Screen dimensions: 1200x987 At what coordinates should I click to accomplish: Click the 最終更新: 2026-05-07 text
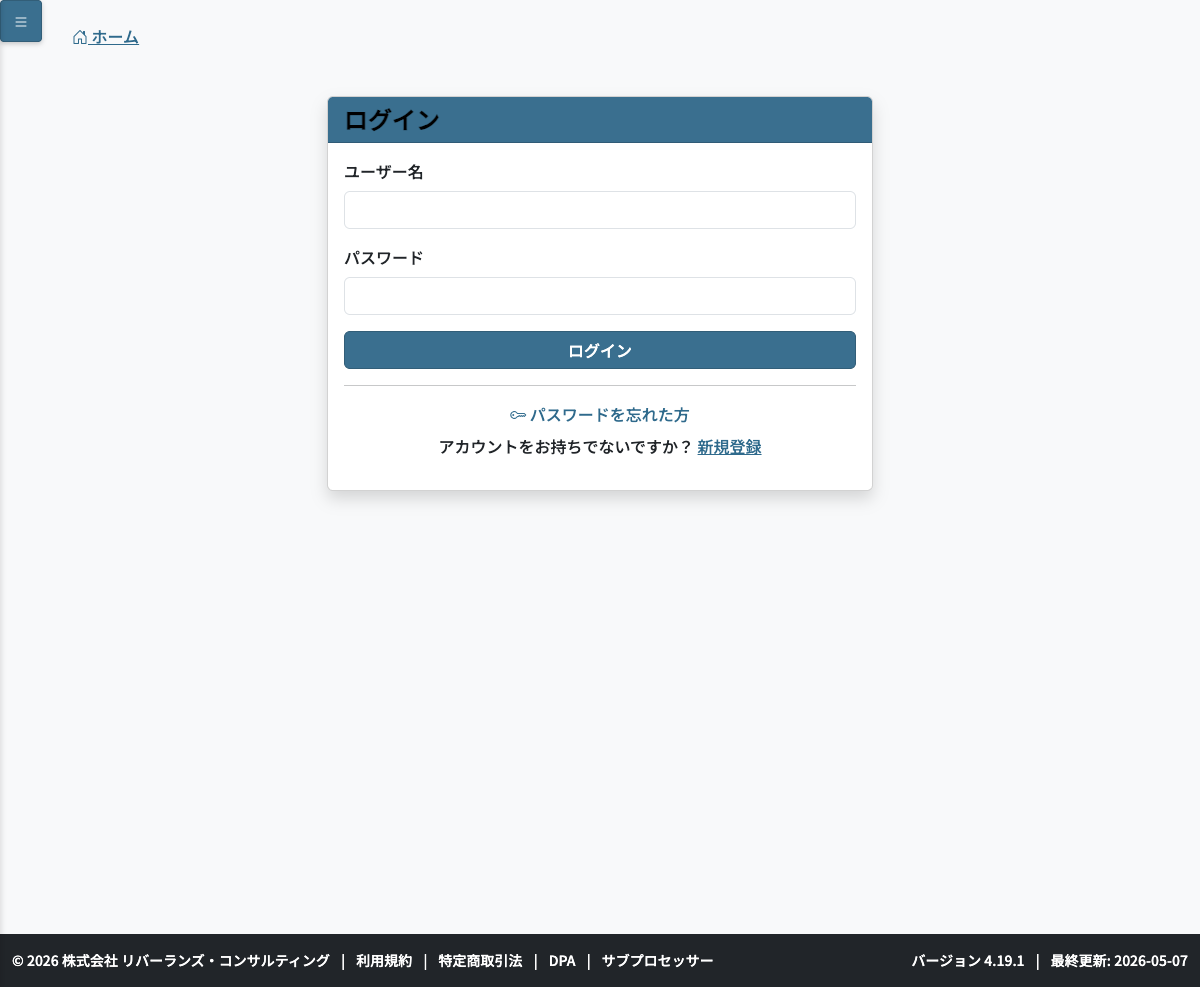1119,961
